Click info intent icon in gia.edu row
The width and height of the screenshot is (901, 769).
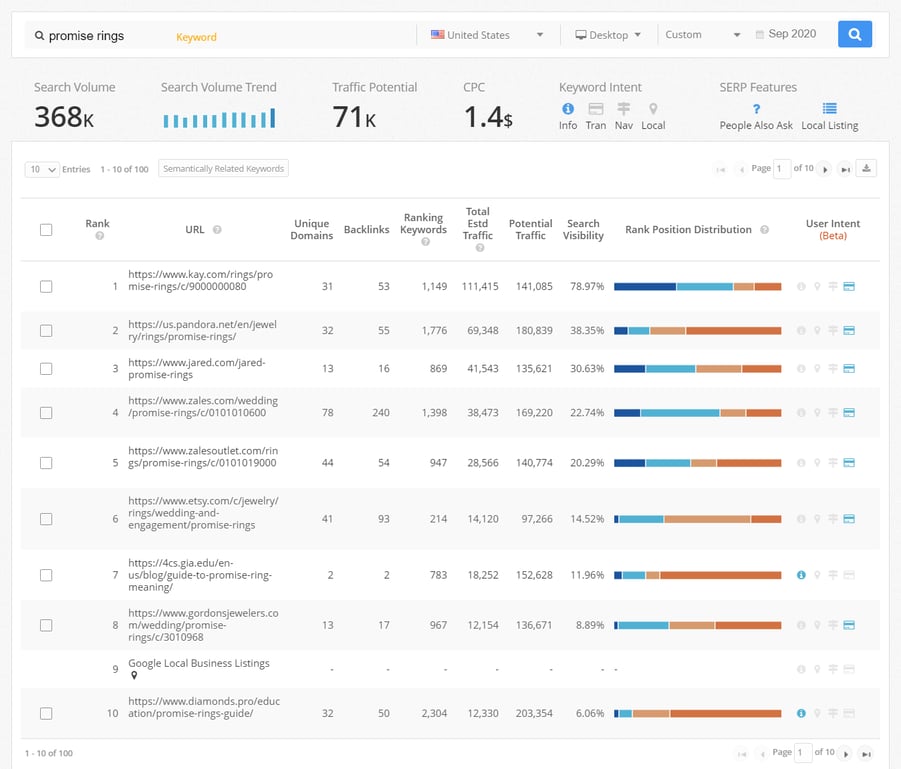801,575
